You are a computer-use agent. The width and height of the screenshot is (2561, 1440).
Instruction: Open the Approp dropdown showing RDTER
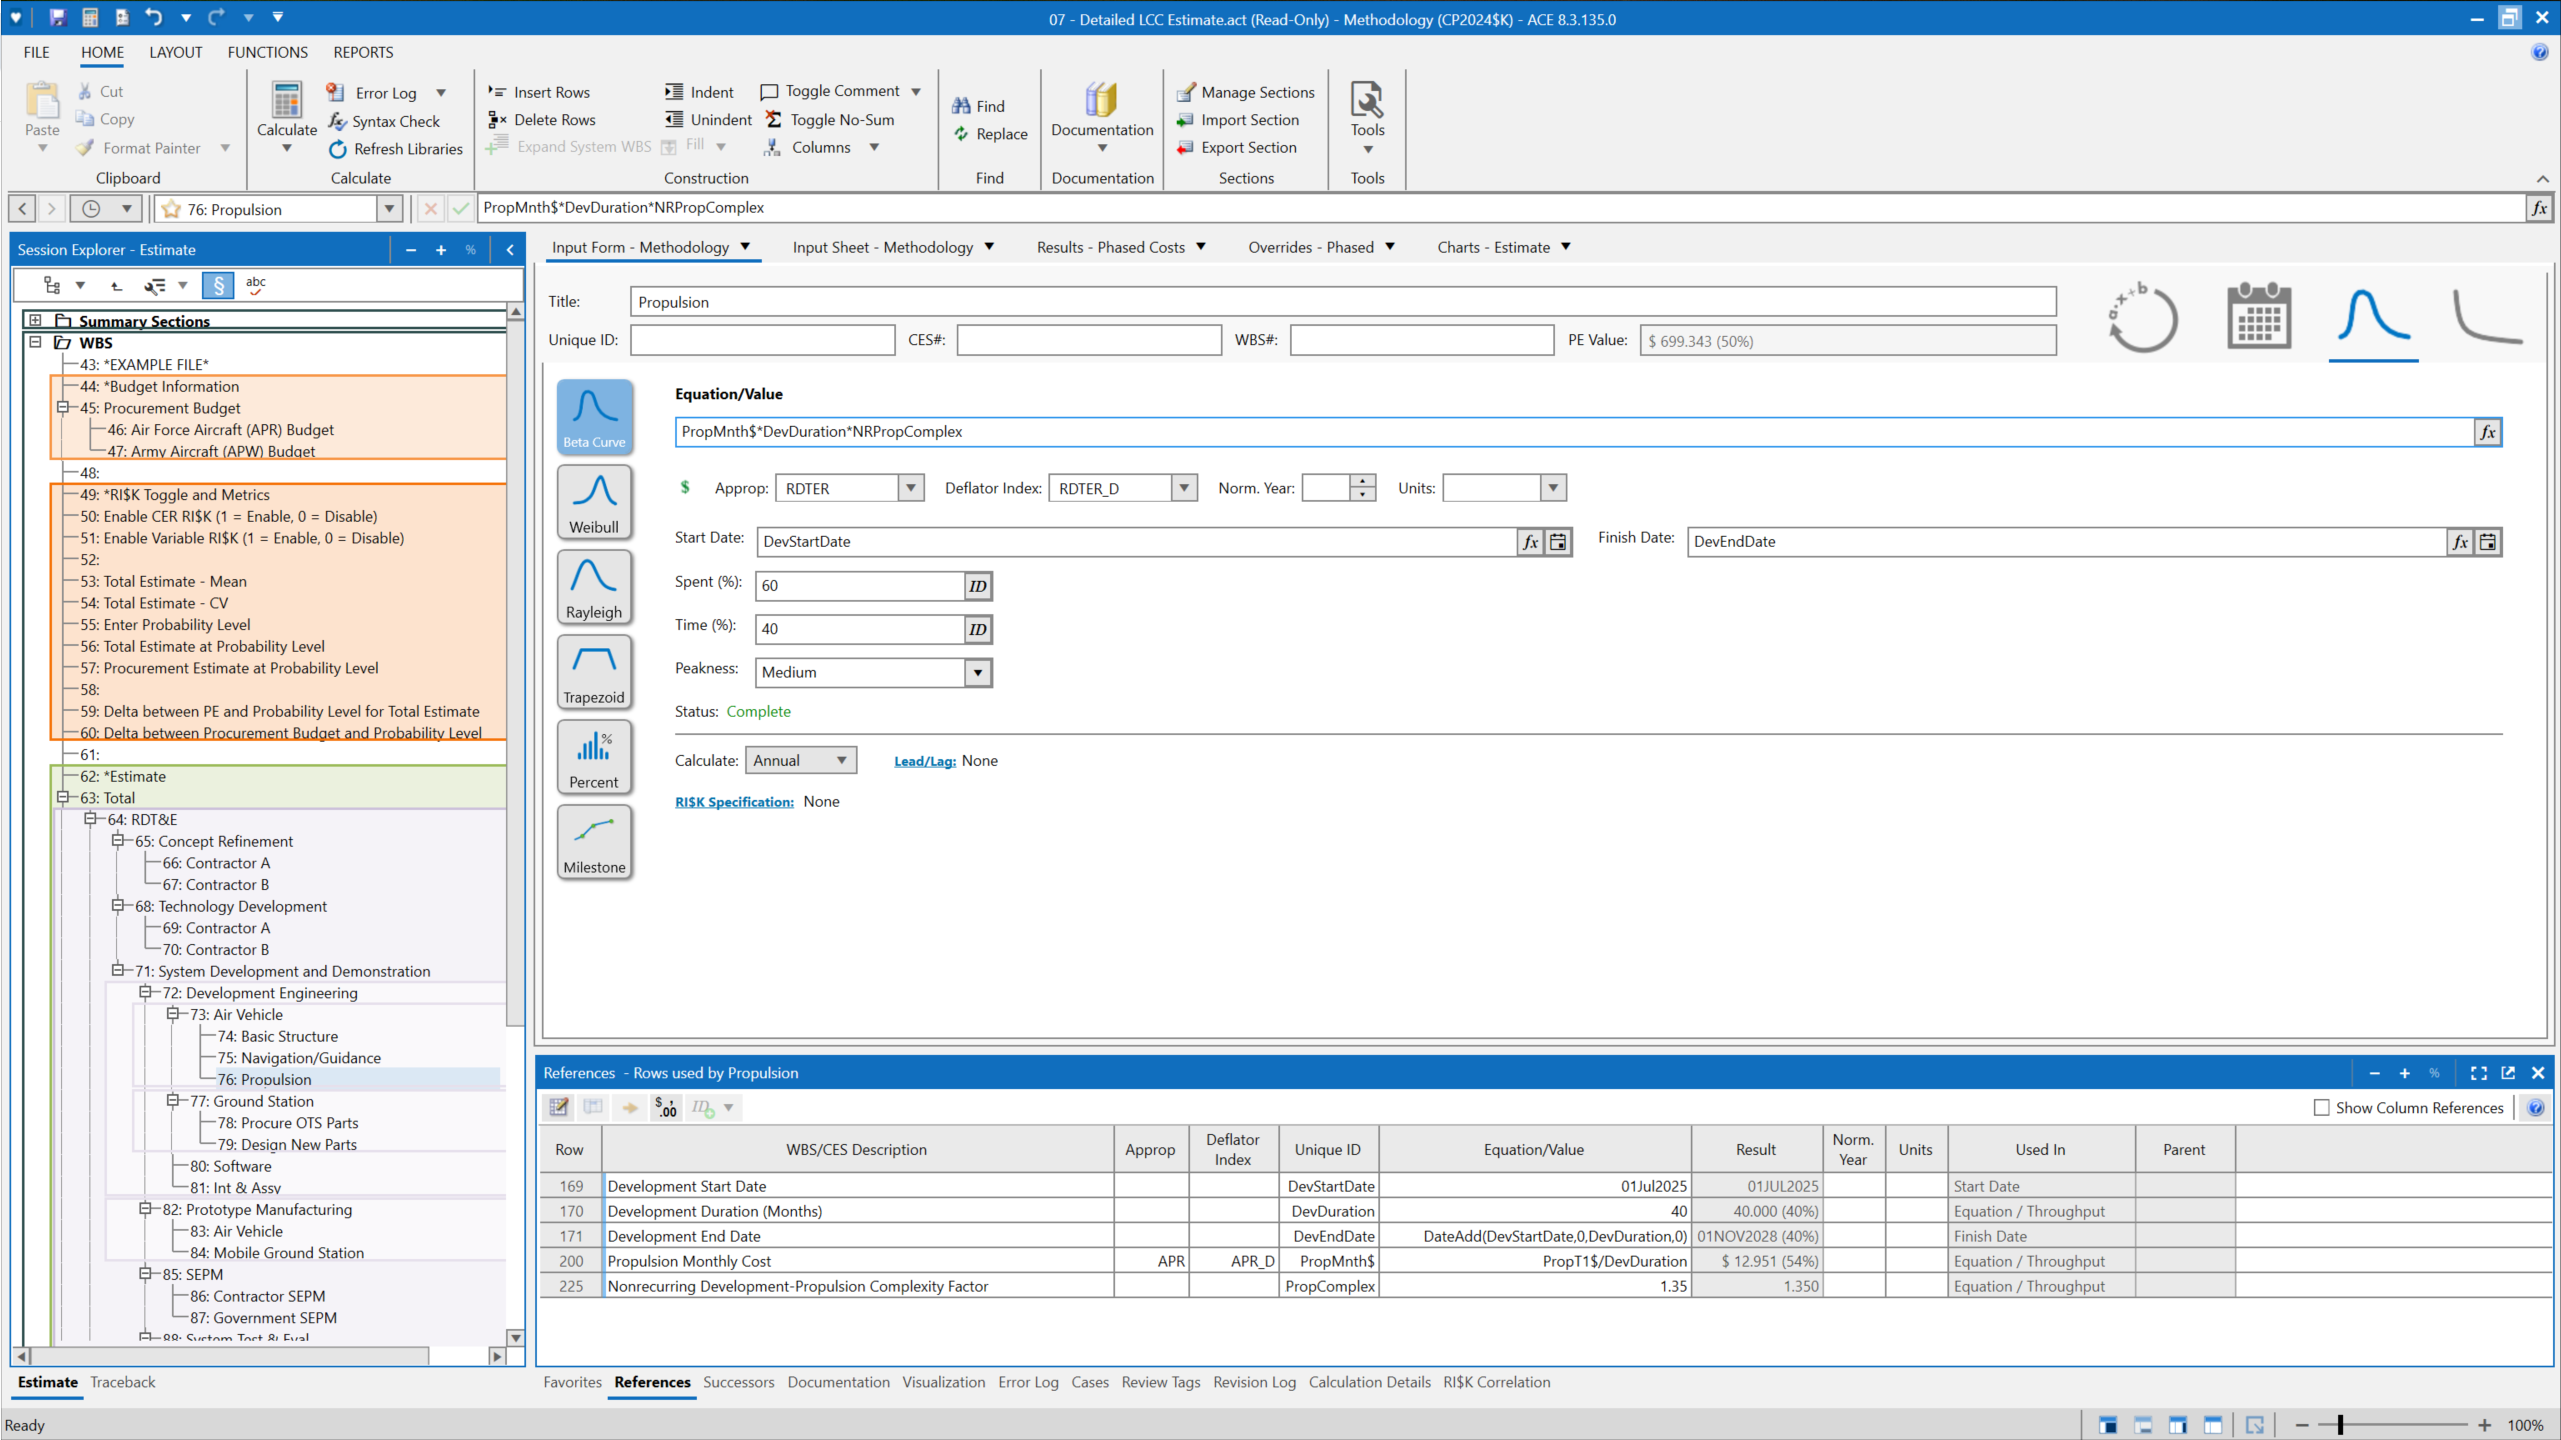(x=910, y=488)
